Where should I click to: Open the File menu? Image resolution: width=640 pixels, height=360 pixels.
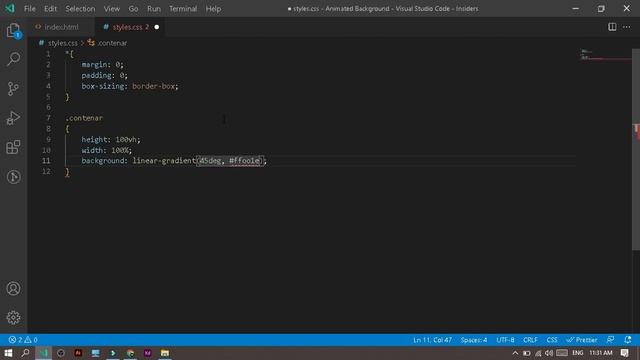(30, 9)
